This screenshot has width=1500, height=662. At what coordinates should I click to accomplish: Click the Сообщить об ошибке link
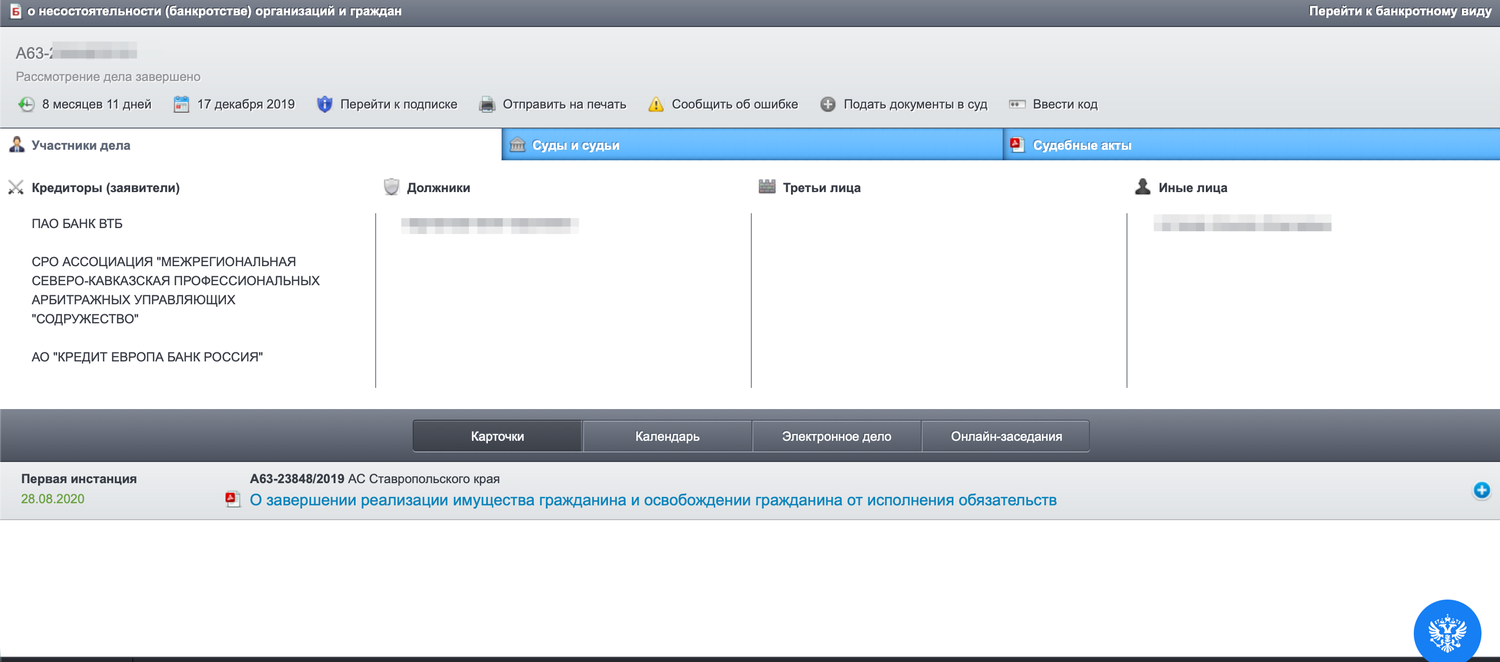pyautogui.click(x=735, y=104)
